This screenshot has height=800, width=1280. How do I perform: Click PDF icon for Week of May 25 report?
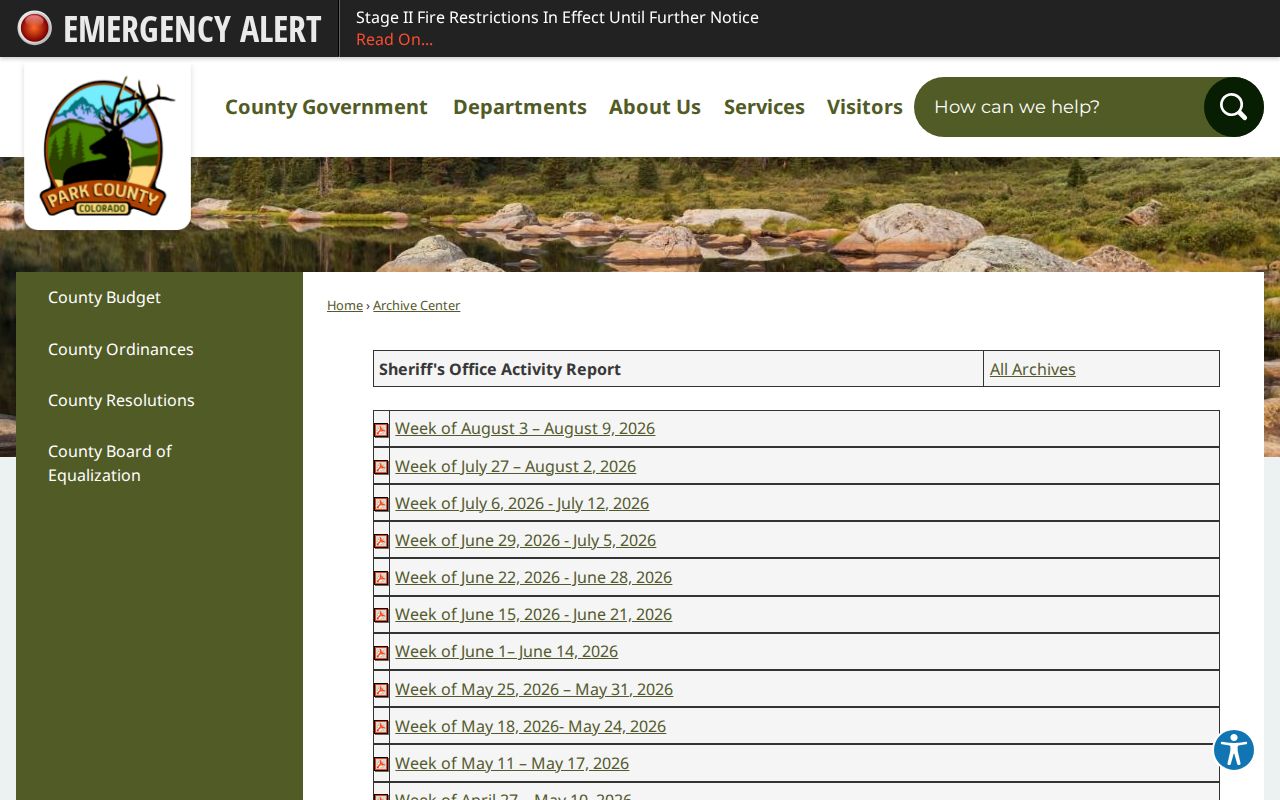click(381, 690)
